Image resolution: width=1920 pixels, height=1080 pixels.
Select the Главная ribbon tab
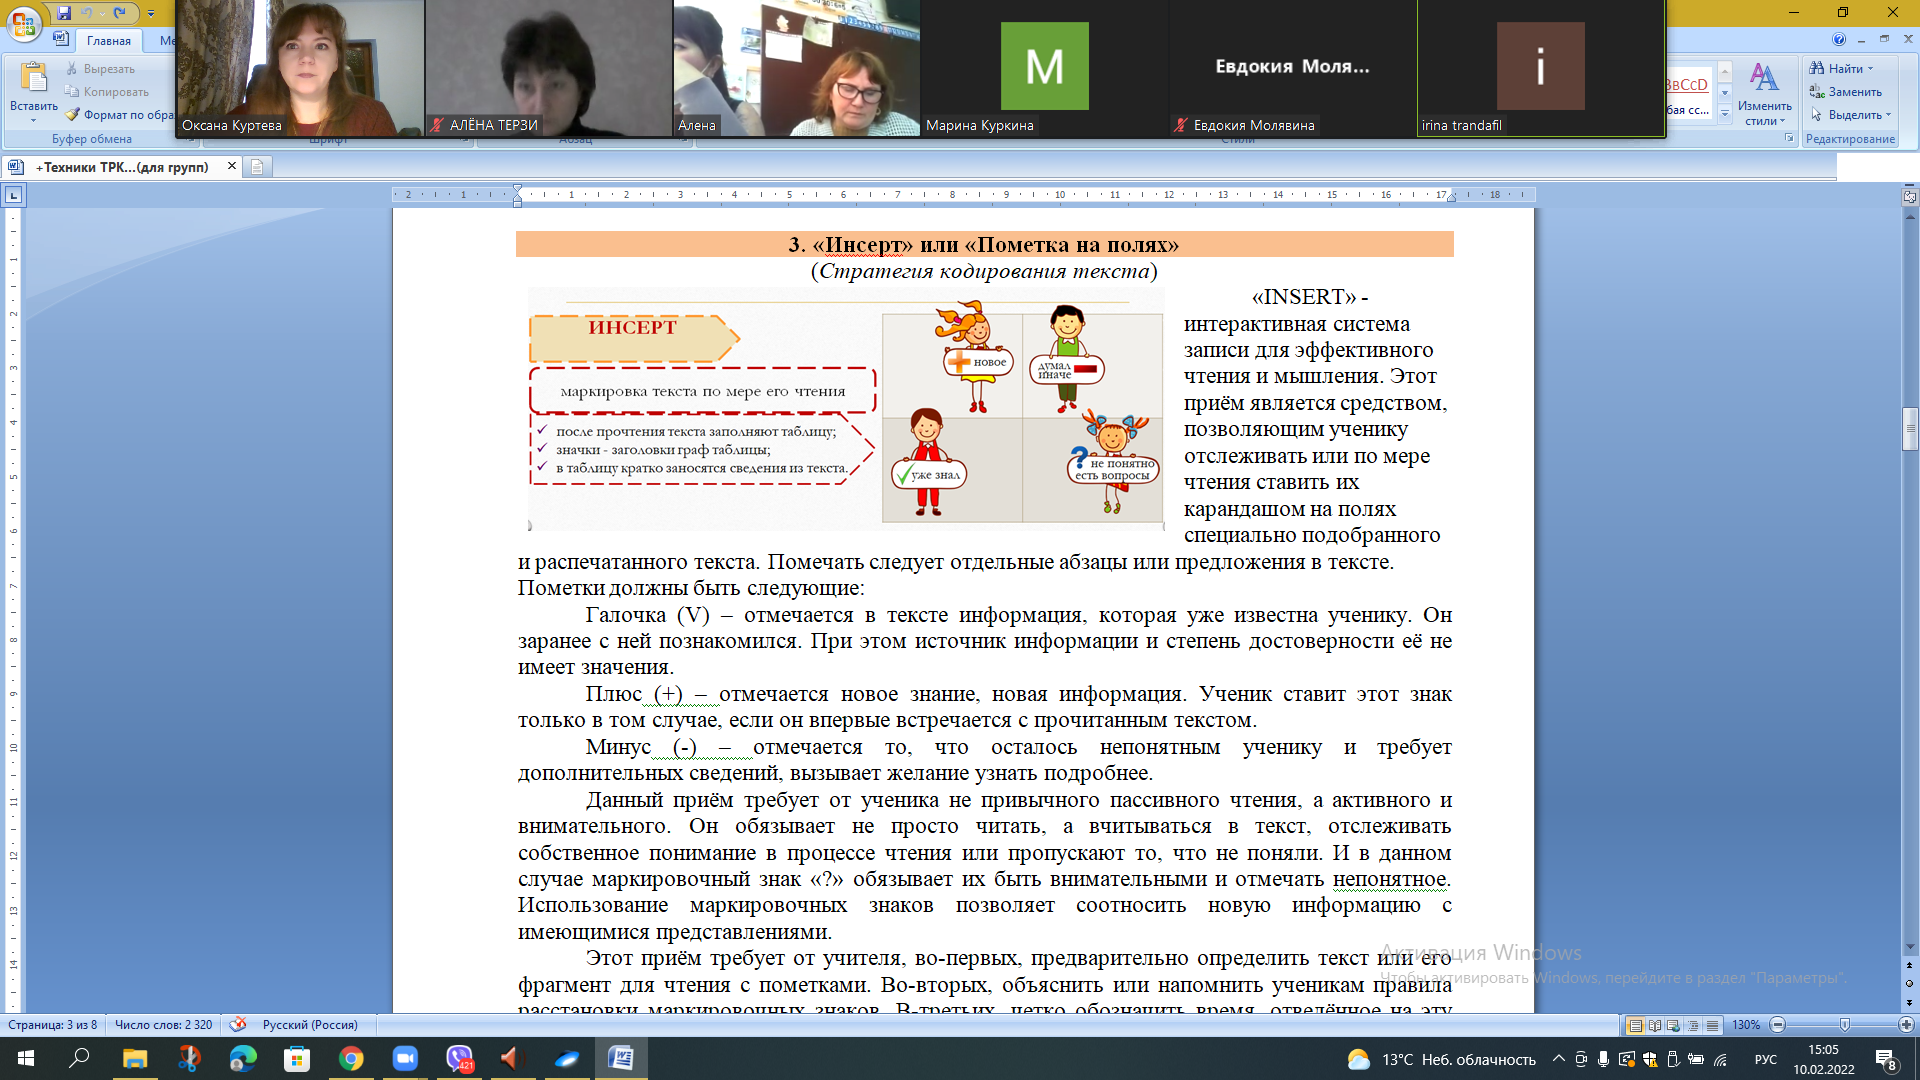coord(108,41)
